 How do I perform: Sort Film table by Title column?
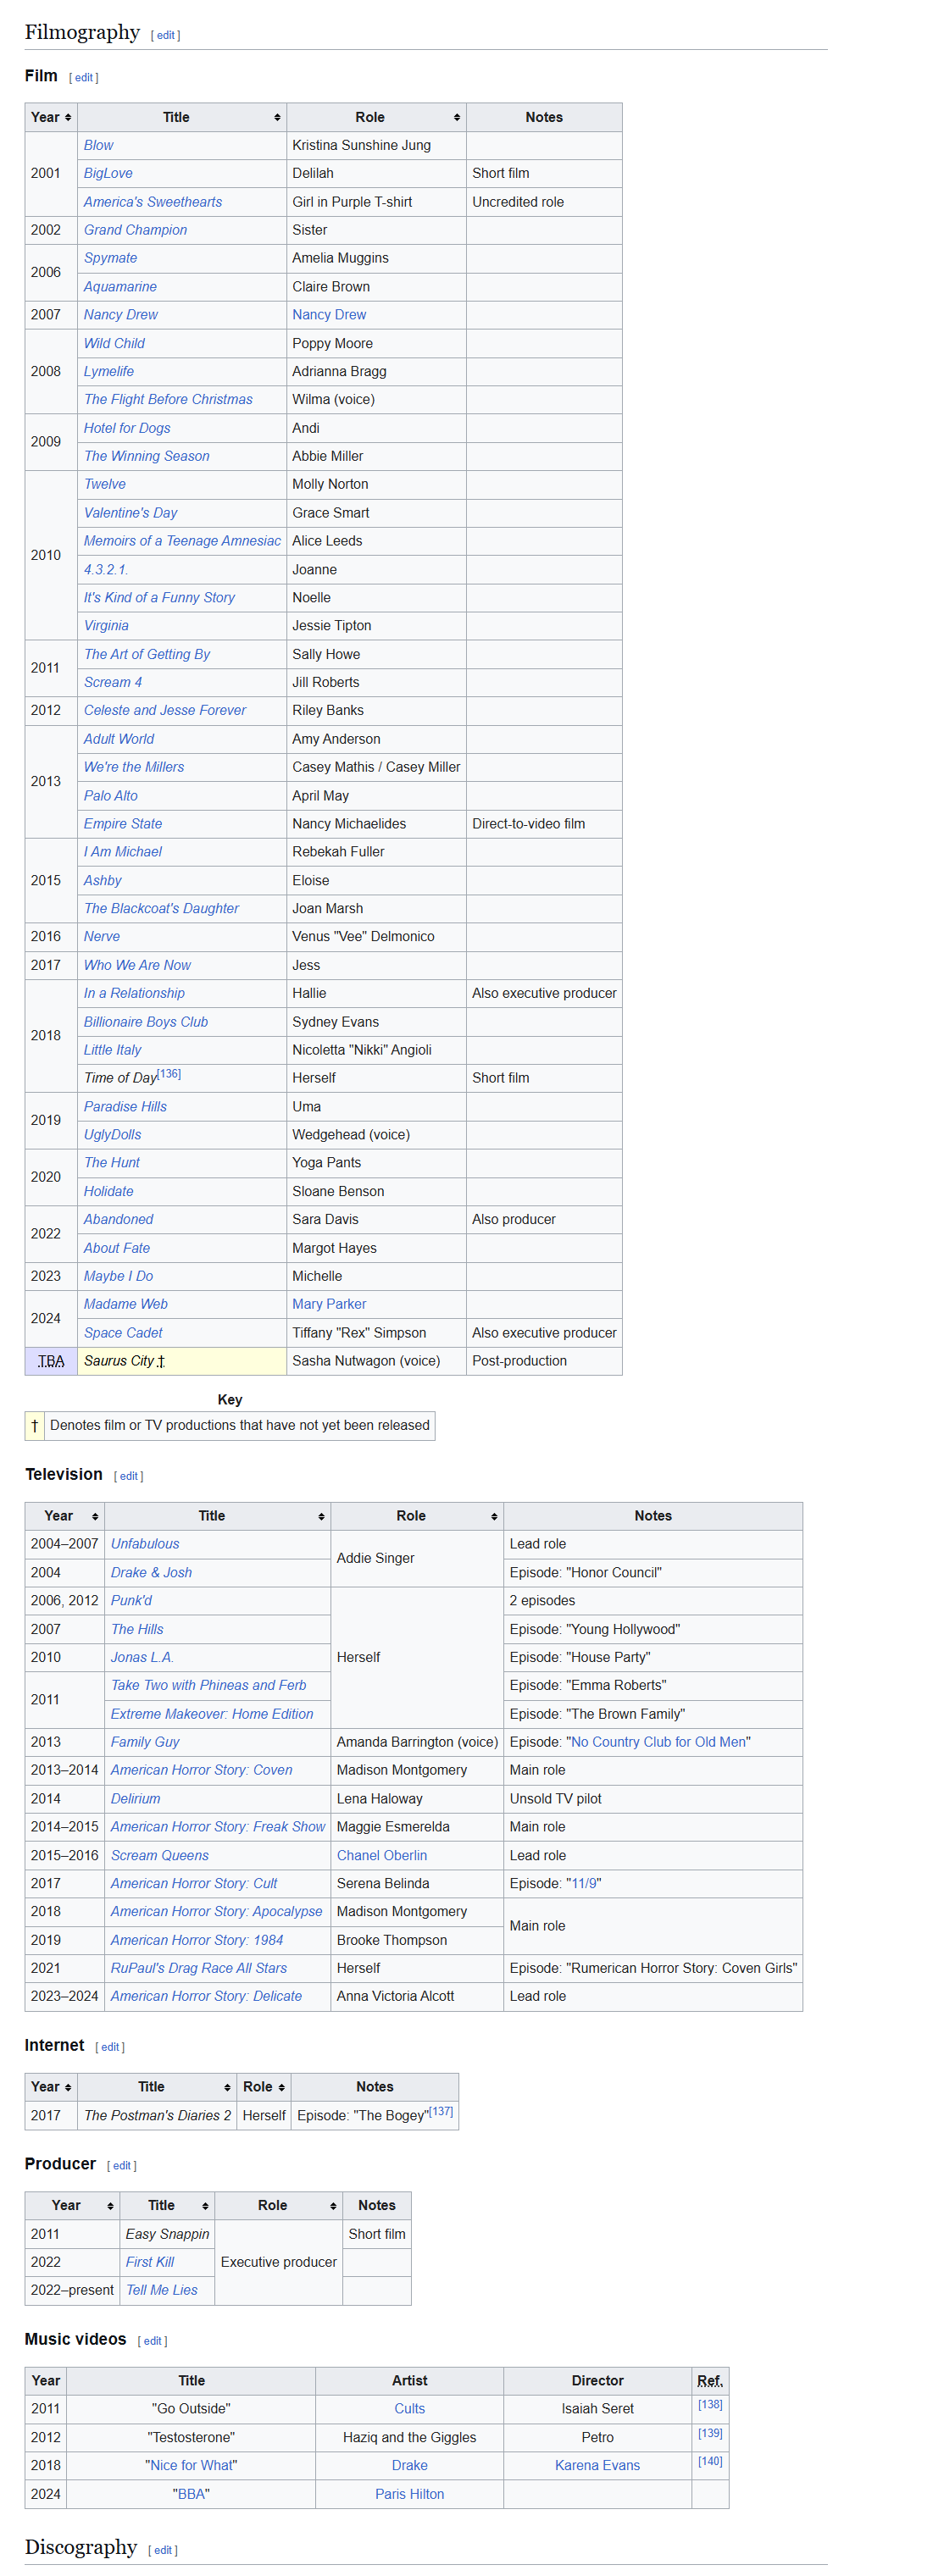(x=182, y=117)
